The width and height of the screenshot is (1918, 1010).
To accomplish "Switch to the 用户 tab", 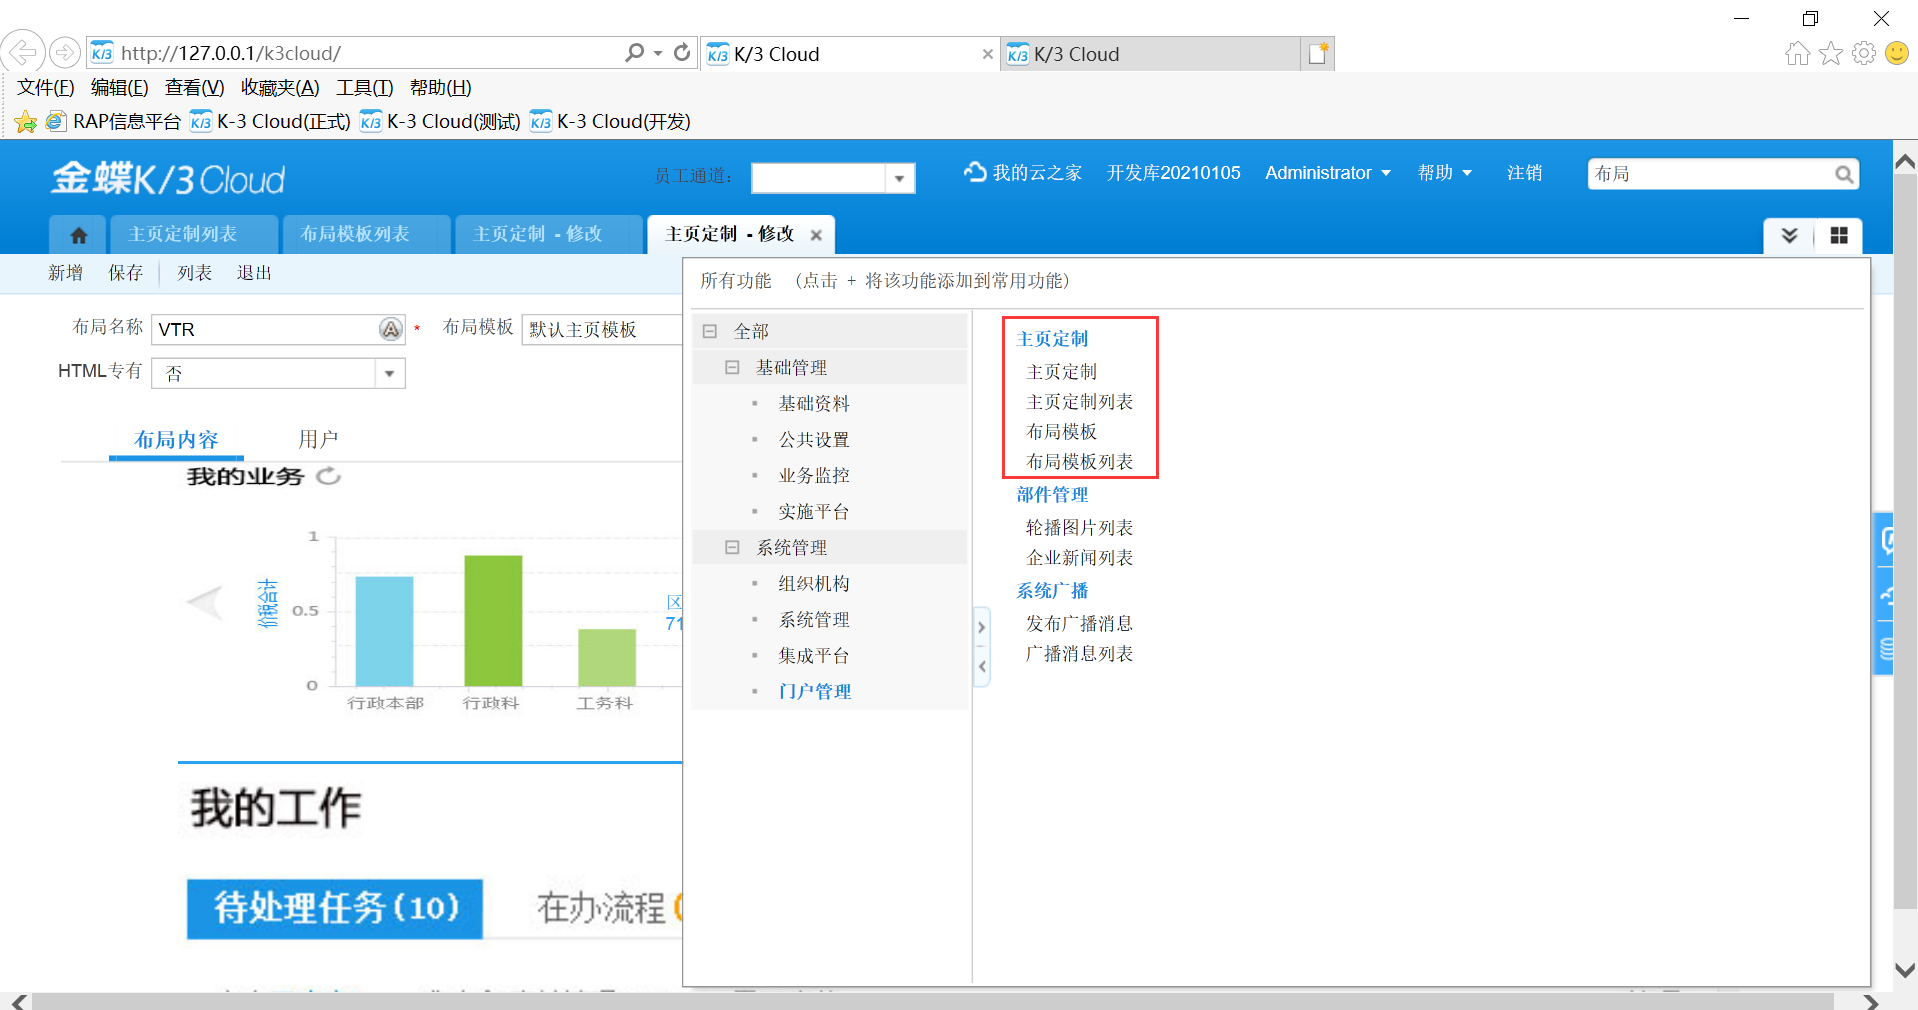I will point(318,440).
